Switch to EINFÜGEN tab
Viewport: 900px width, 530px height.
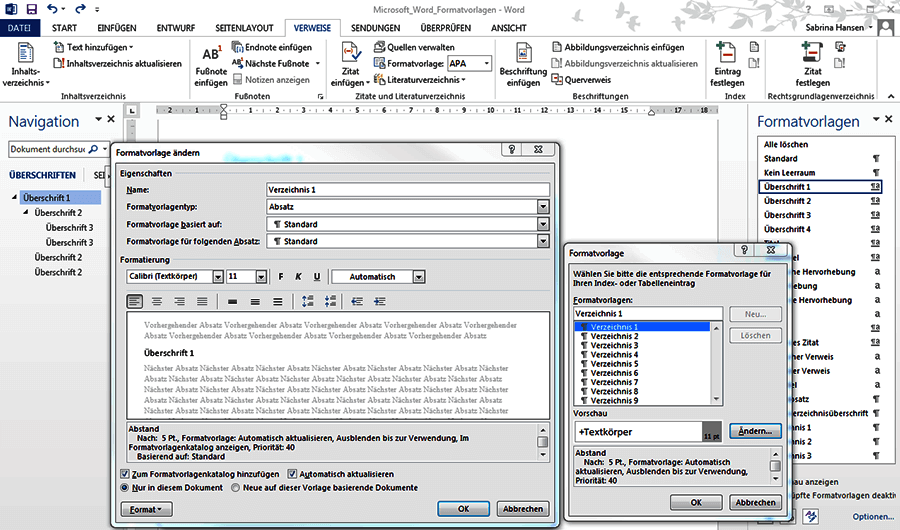coord(117,28)
